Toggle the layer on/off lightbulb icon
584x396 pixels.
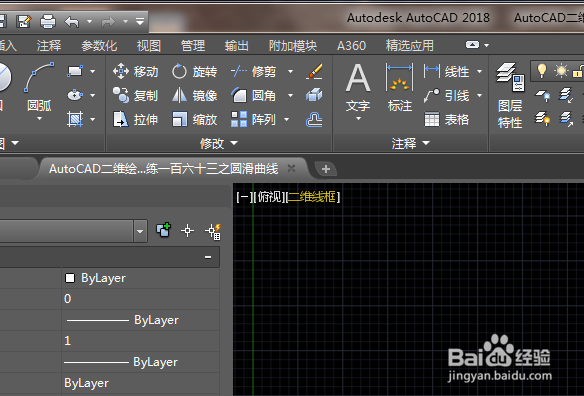coord(542,70)
